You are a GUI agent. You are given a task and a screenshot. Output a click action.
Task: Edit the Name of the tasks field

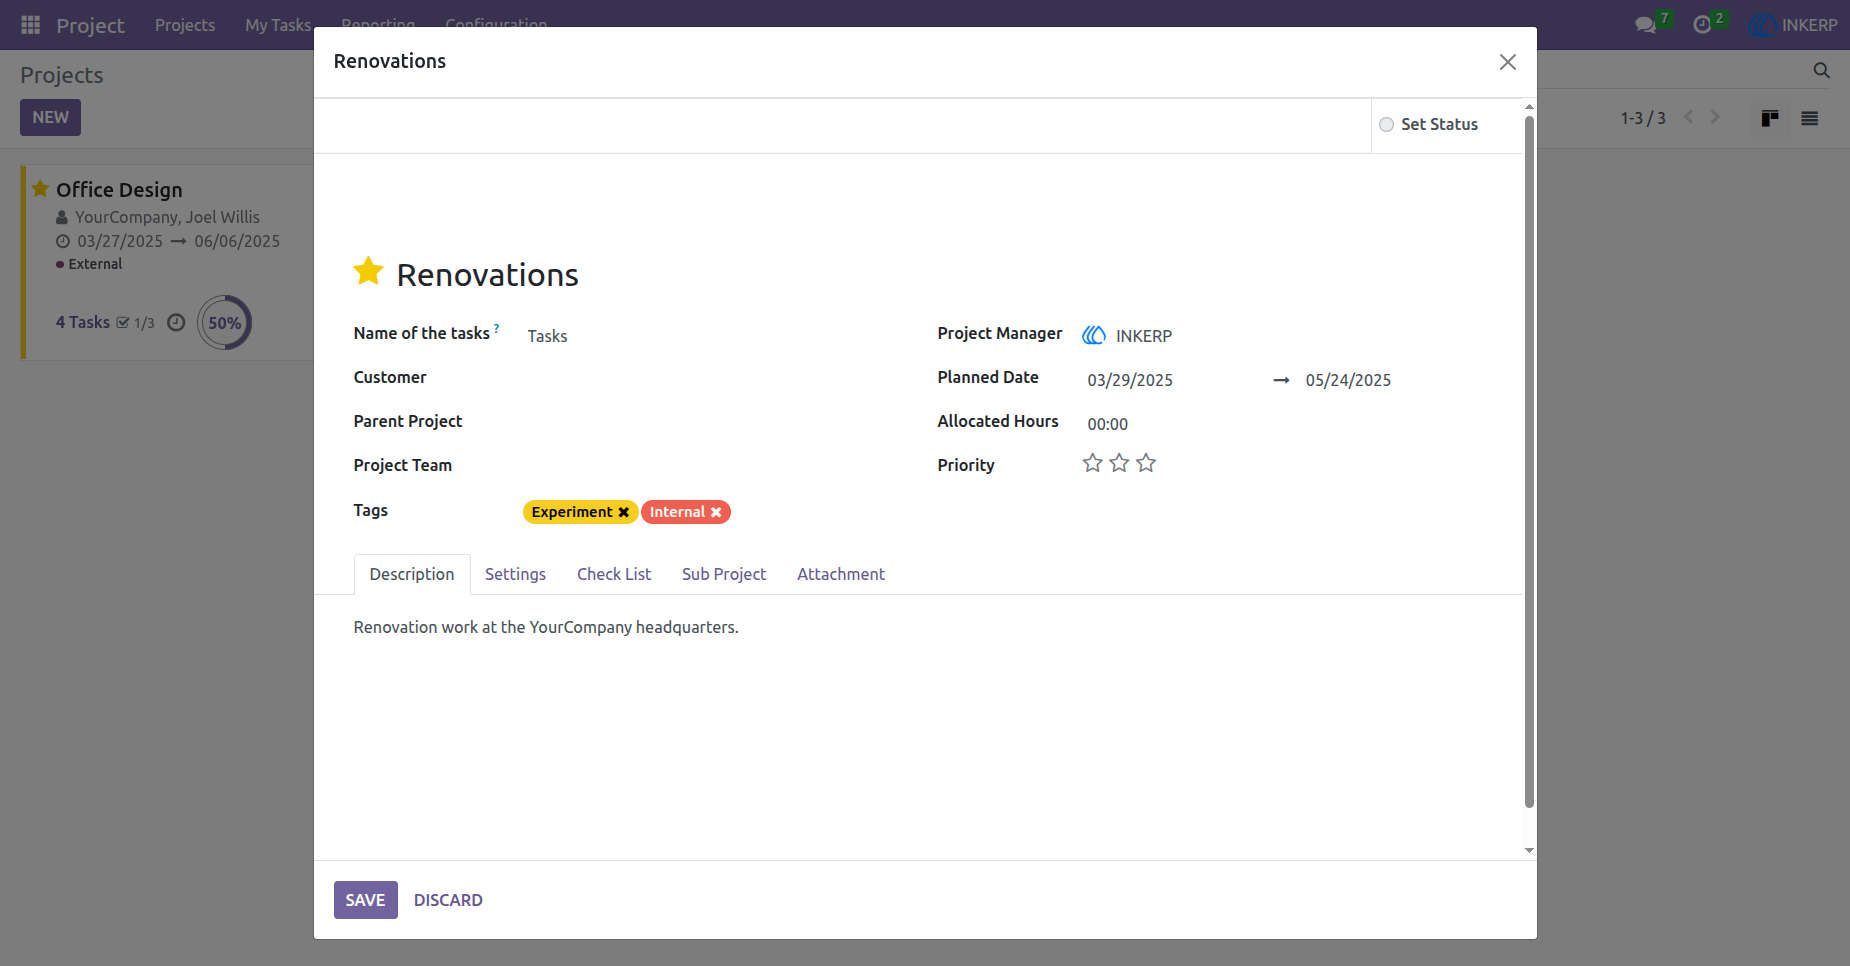(710, 336)
